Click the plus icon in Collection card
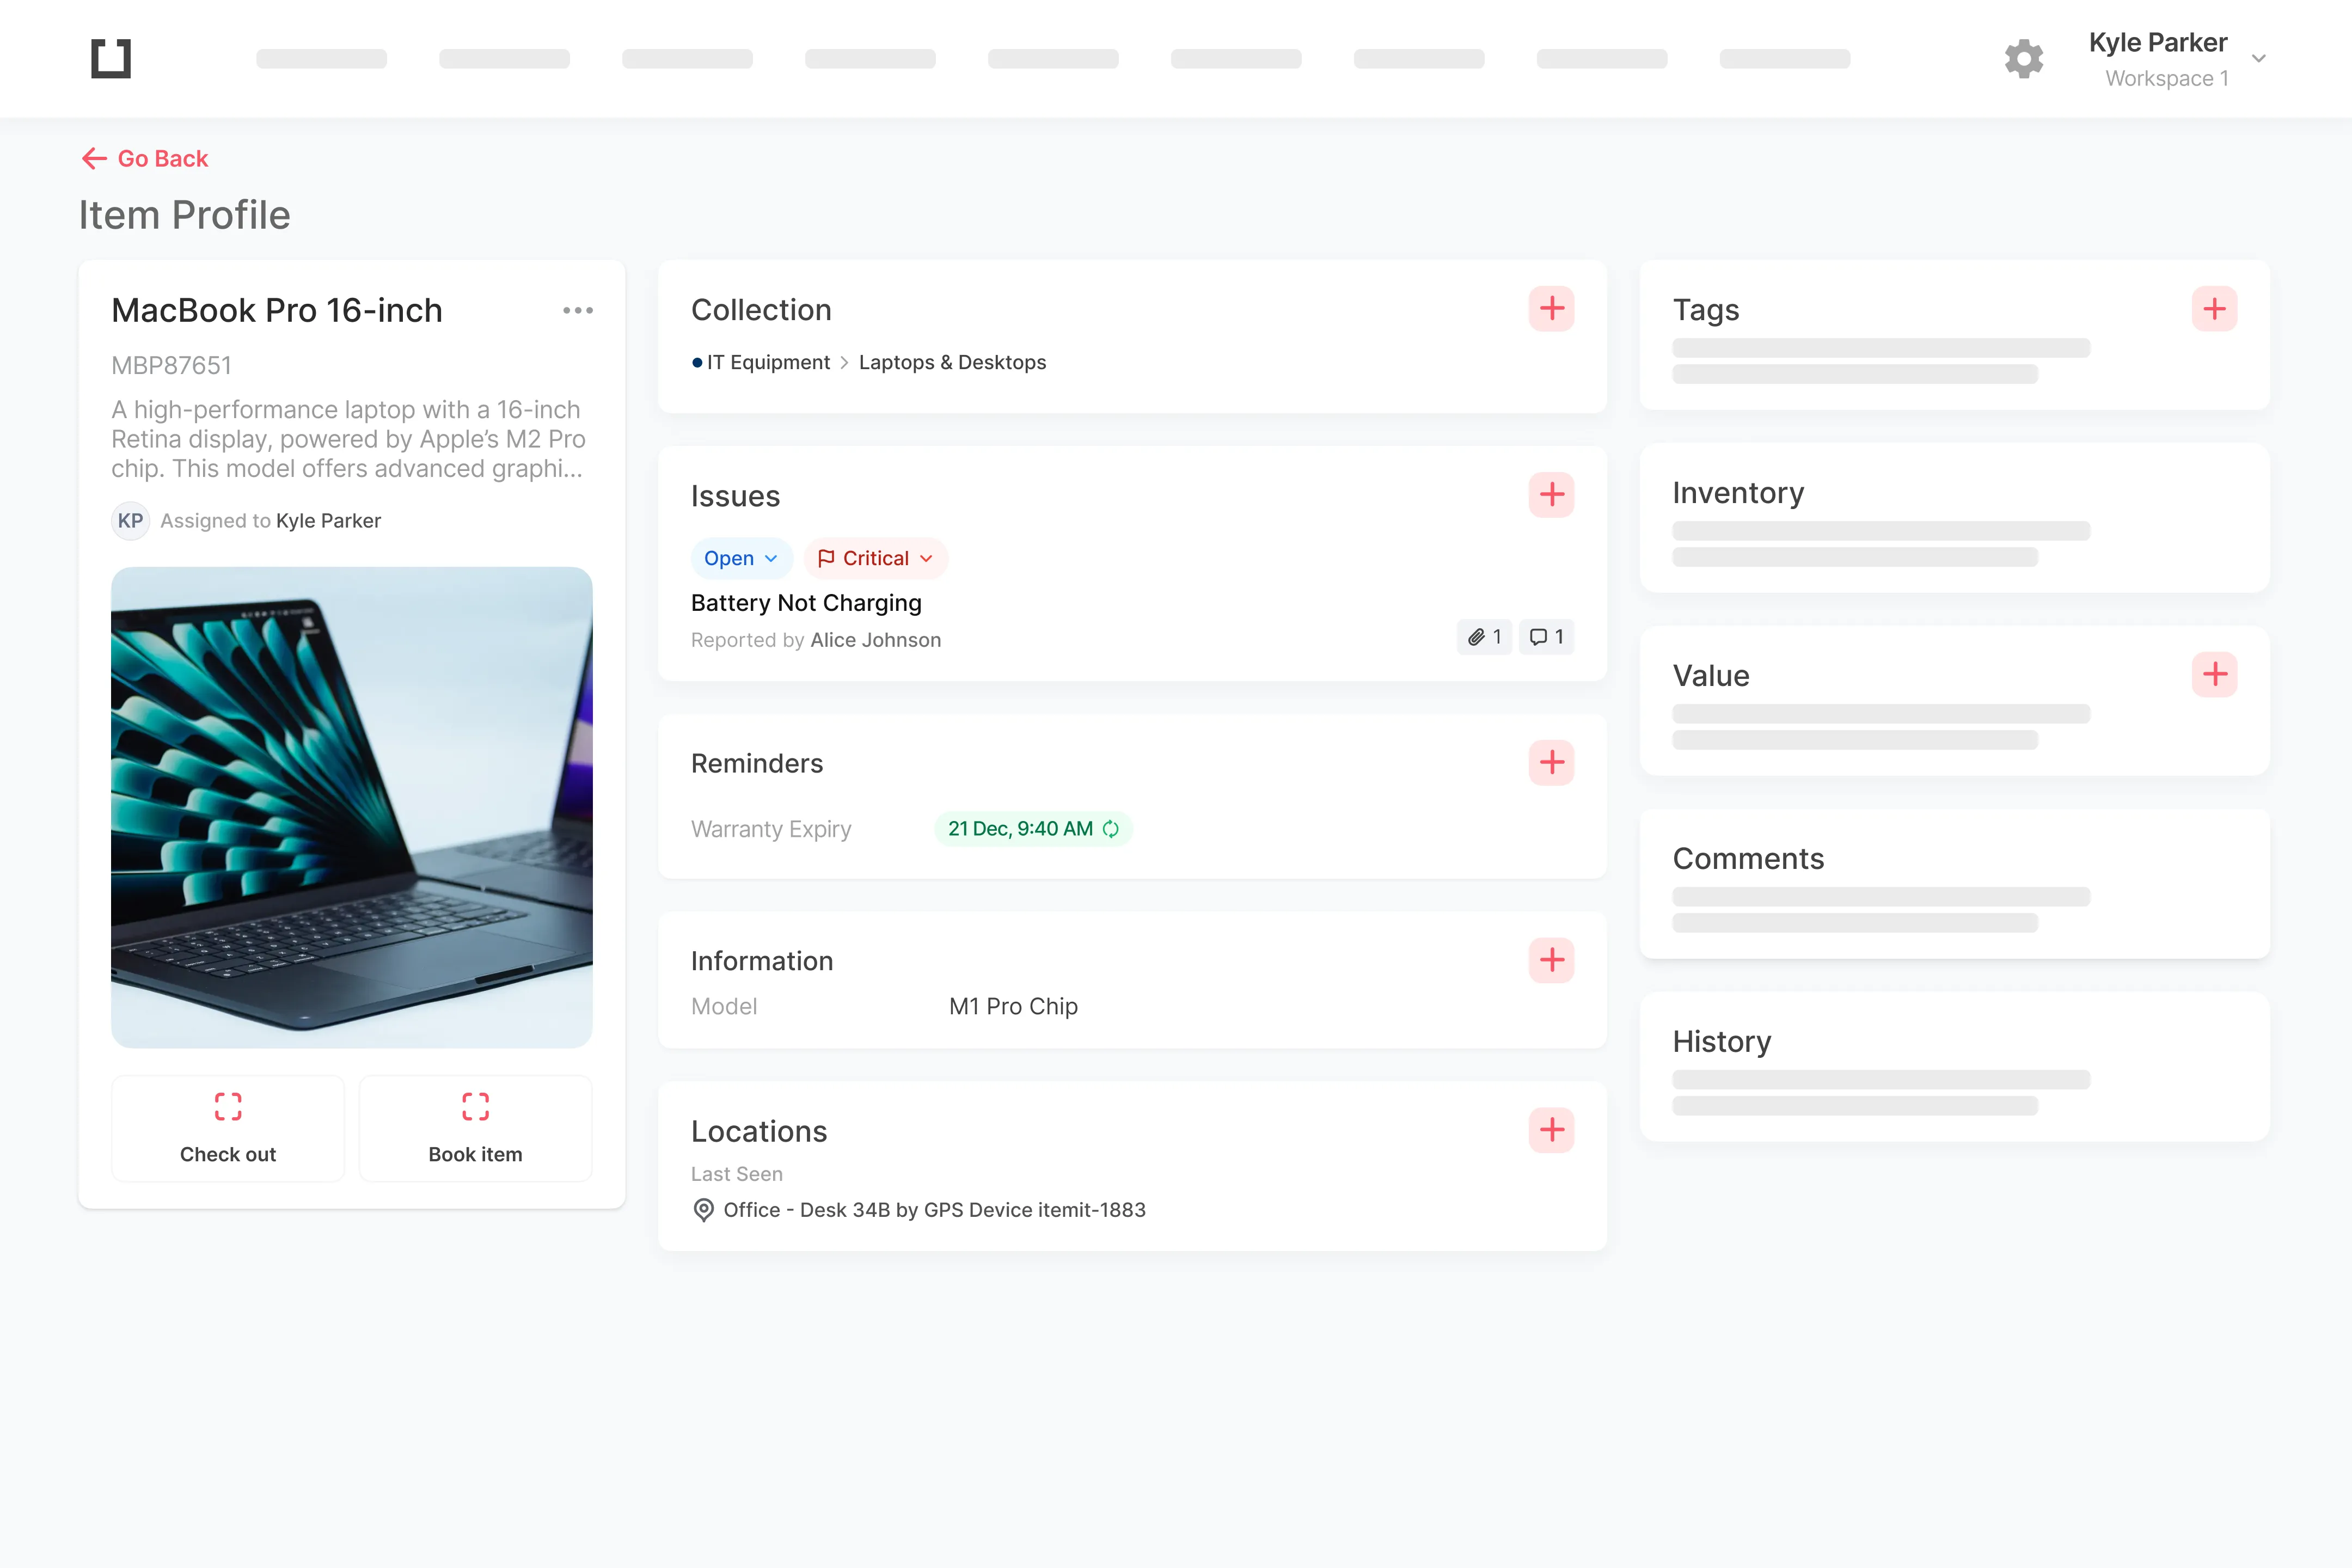Image resolution: width=2352 pixels, height=1568 pixels. (1551, 309)
